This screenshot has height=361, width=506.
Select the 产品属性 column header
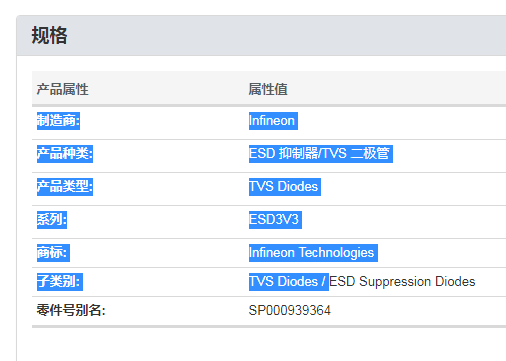click(x=62, y=89)
